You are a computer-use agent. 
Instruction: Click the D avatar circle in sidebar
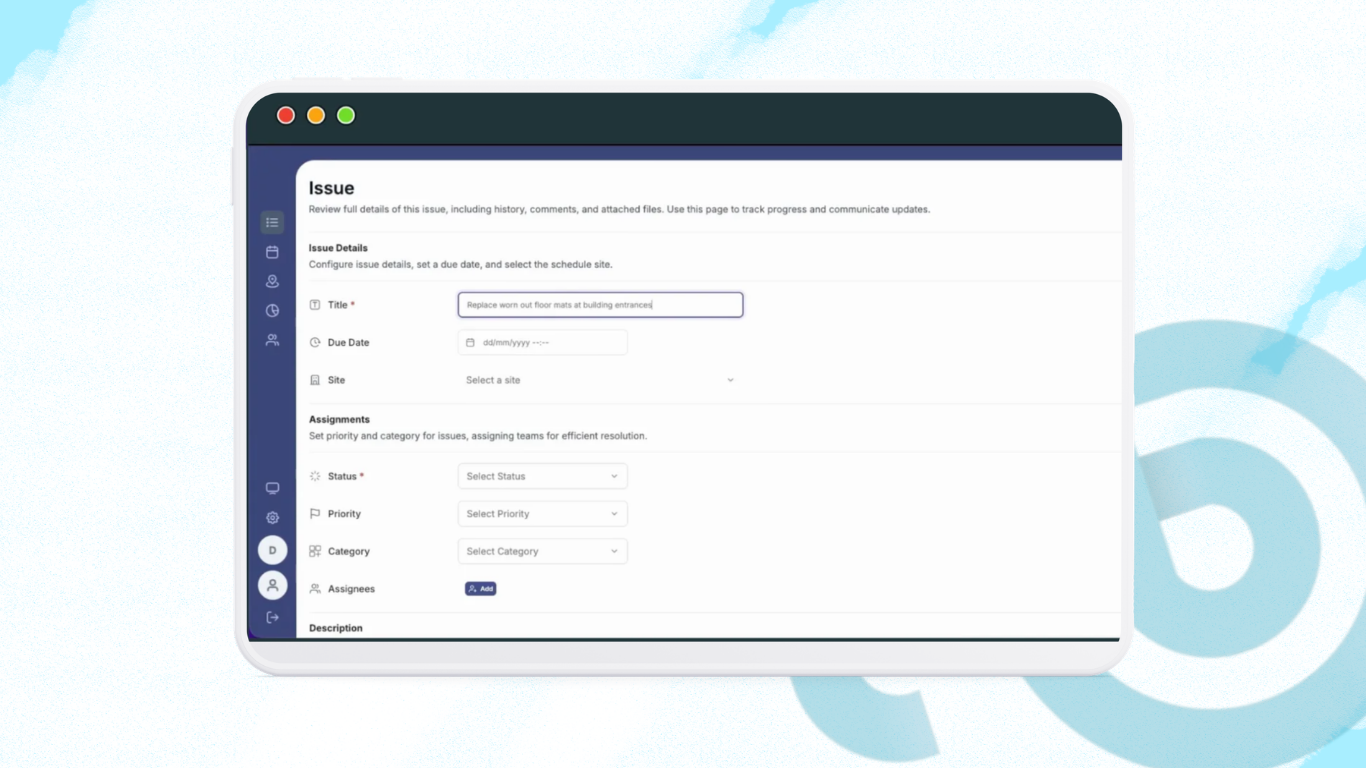(272, 550)
